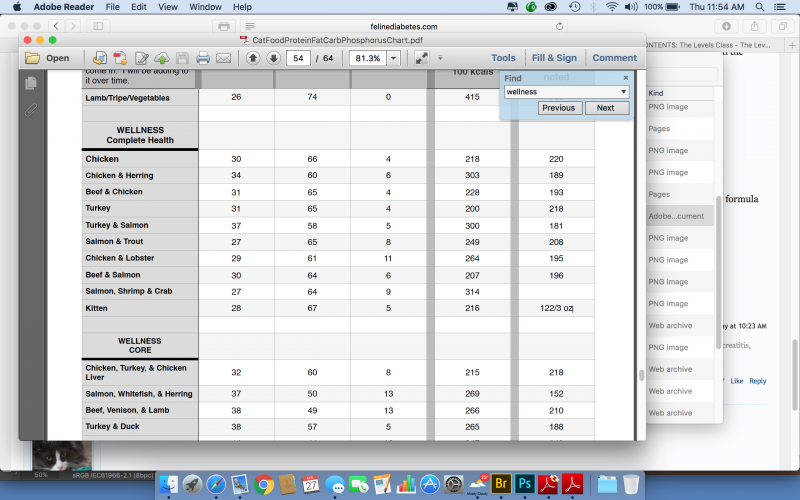800x500 pixels.
Task: Select the Adobe...cument row in Kind list
Action: pos(680,216)
